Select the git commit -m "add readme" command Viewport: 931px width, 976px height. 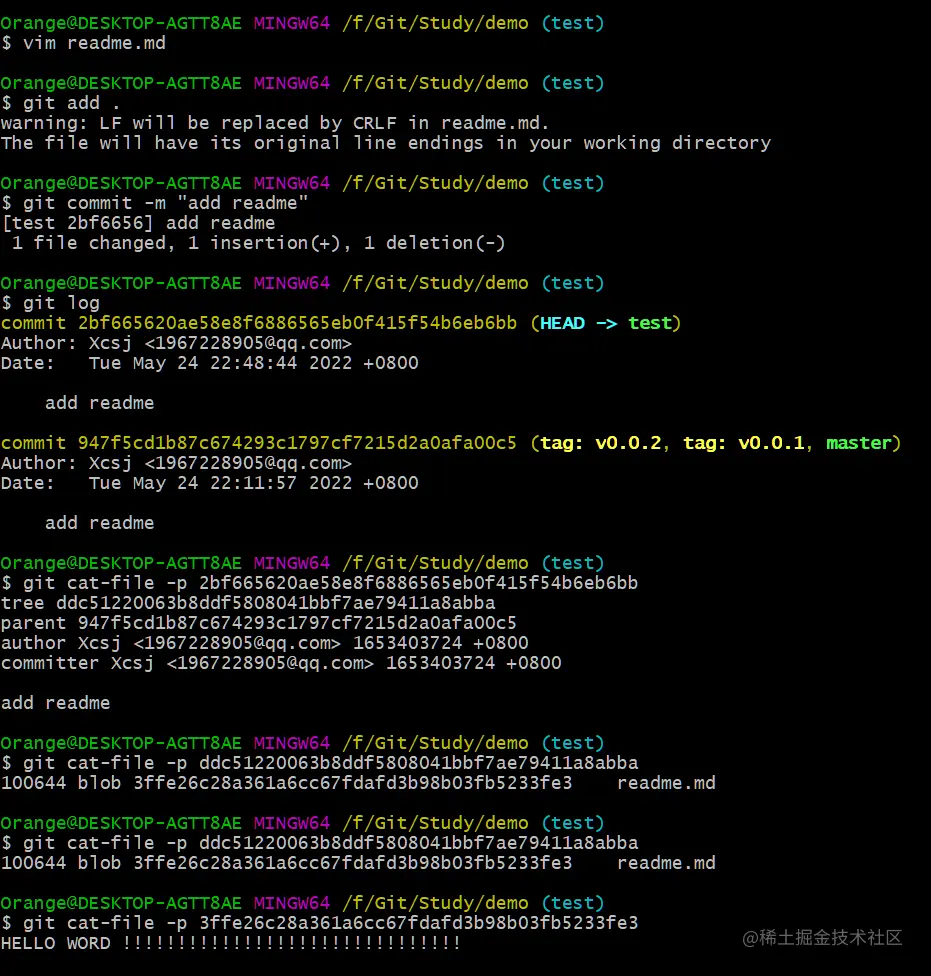tap(154, 203)
